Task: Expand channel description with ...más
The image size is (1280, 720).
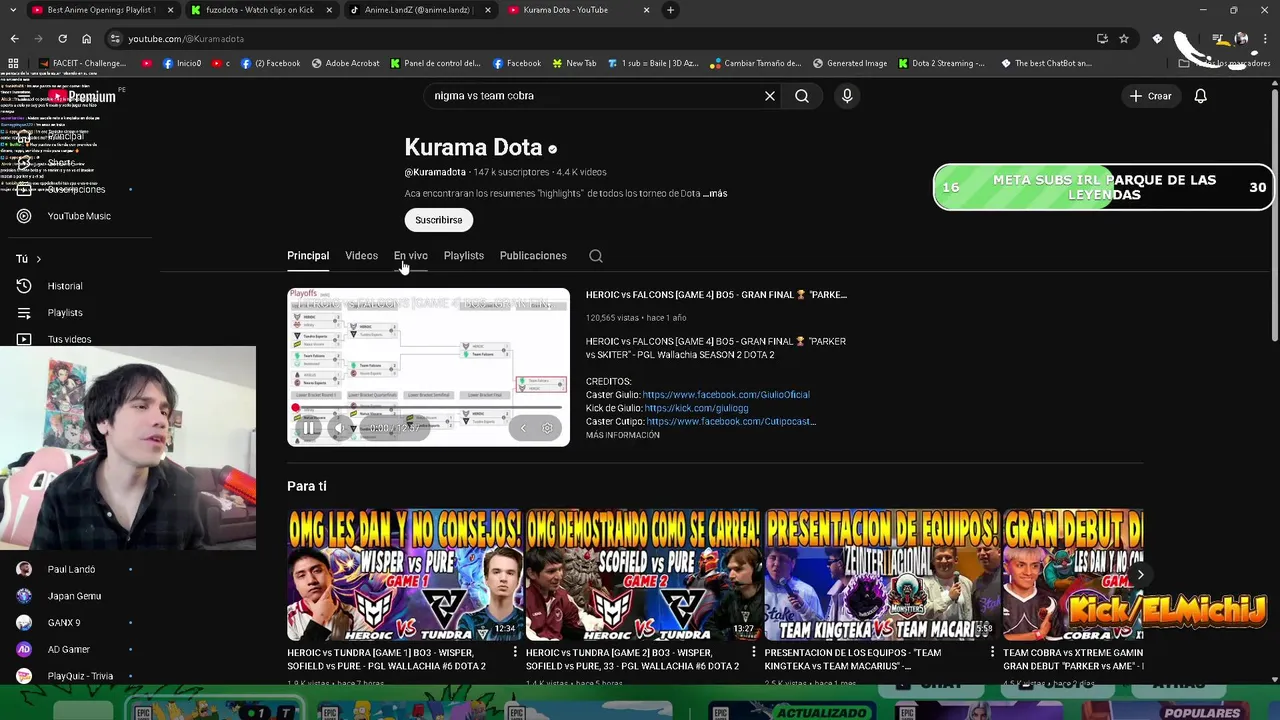Action: [x=715, y=193]
